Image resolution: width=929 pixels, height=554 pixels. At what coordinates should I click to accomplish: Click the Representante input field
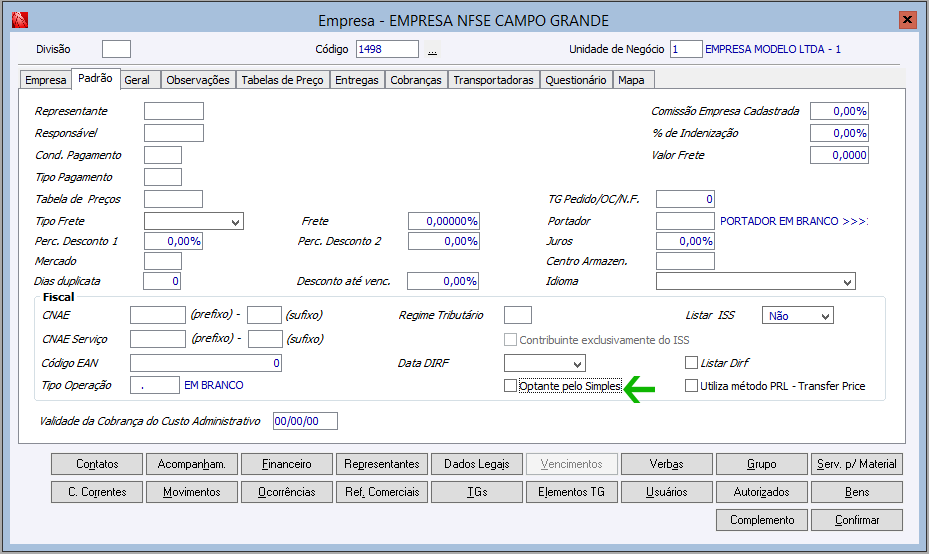(x=174, y=111)
